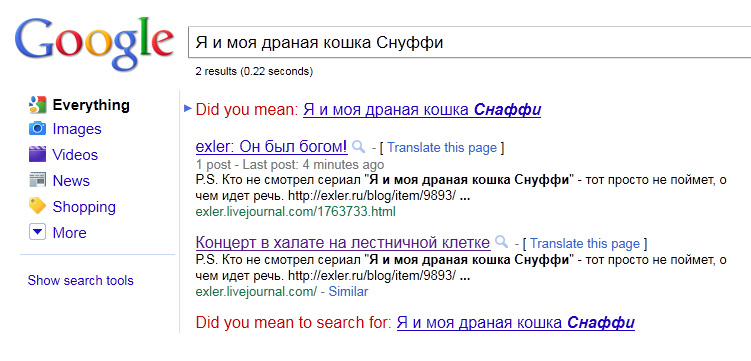Screen dimensions: 751x361
Task: Click the Google logo
Action: (x=94, y=45)
